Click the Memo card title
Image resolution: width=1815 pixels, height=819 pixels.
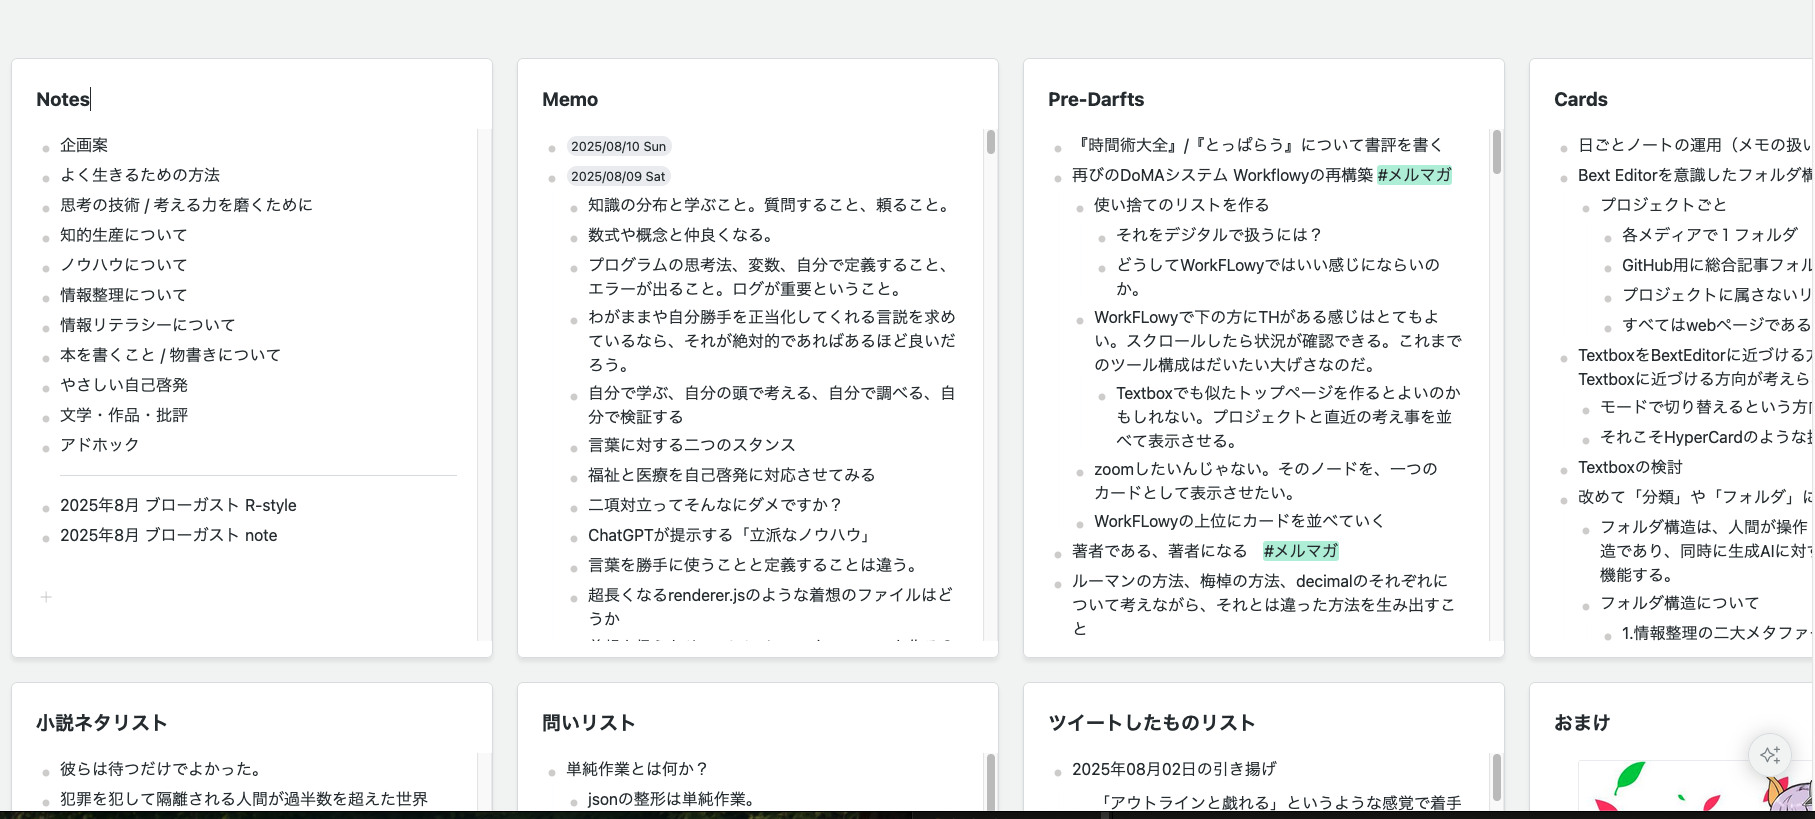570,99
